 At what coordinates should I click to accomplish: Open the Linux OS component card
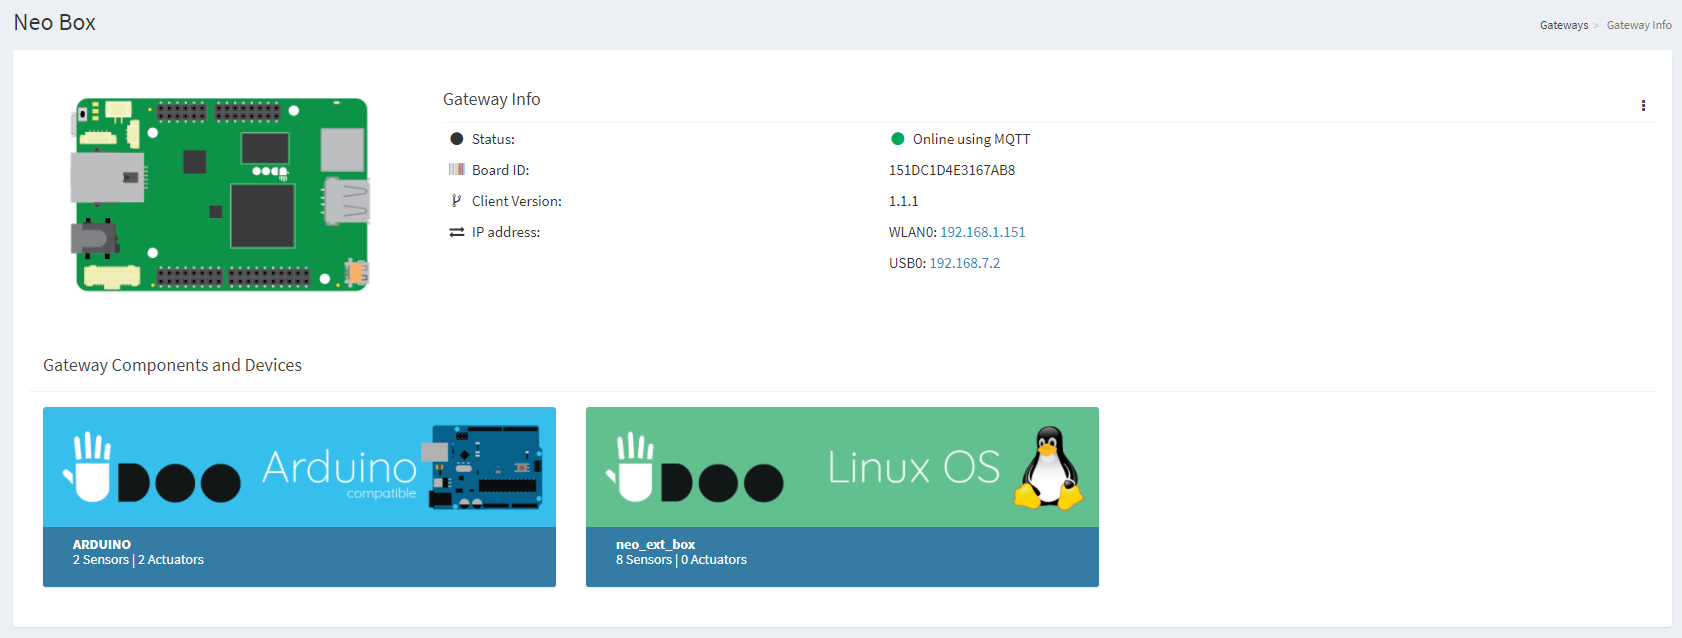(x=842, y=497)
